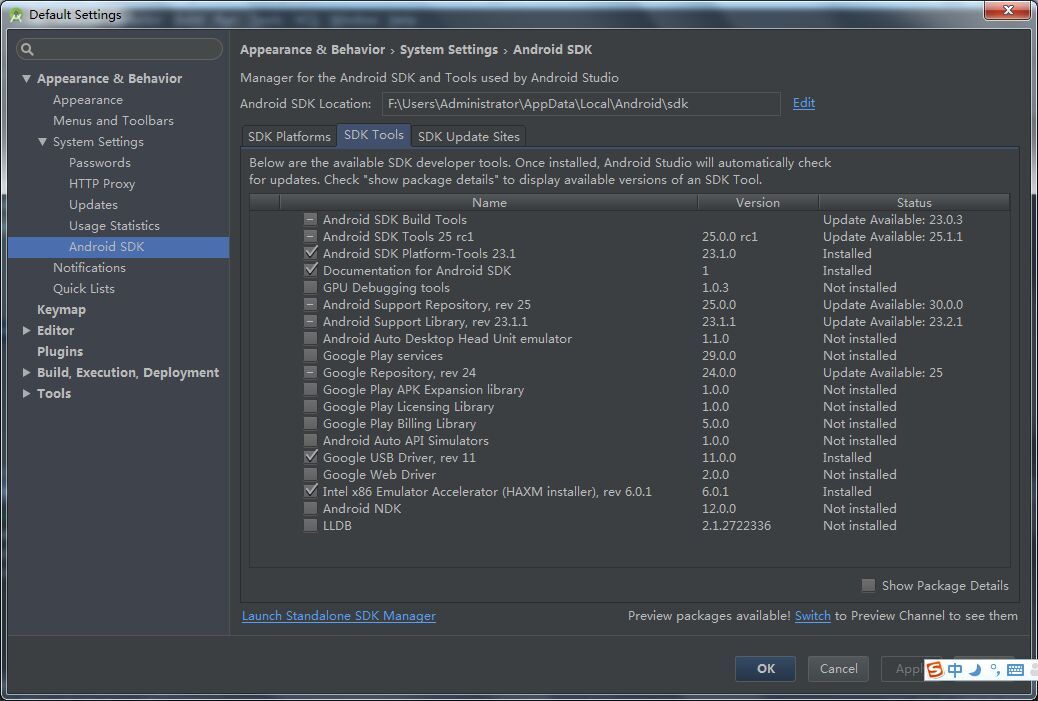This screenshot has width=1038, height=701.
Task: Click 'Update Available: 30.0.0' status cell
Action: point(892,304)
